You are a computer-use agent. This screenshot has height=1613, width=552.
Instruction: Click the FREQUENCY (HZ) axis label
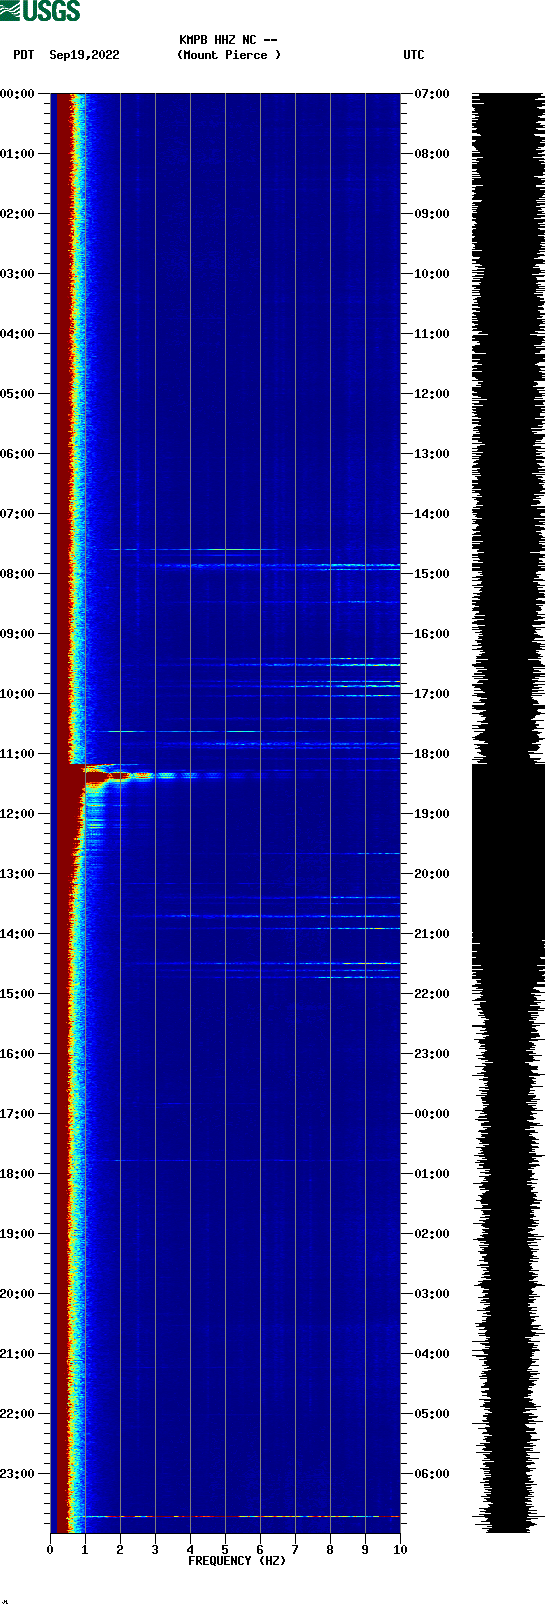pyautogui.click(x=237, y=1561)
